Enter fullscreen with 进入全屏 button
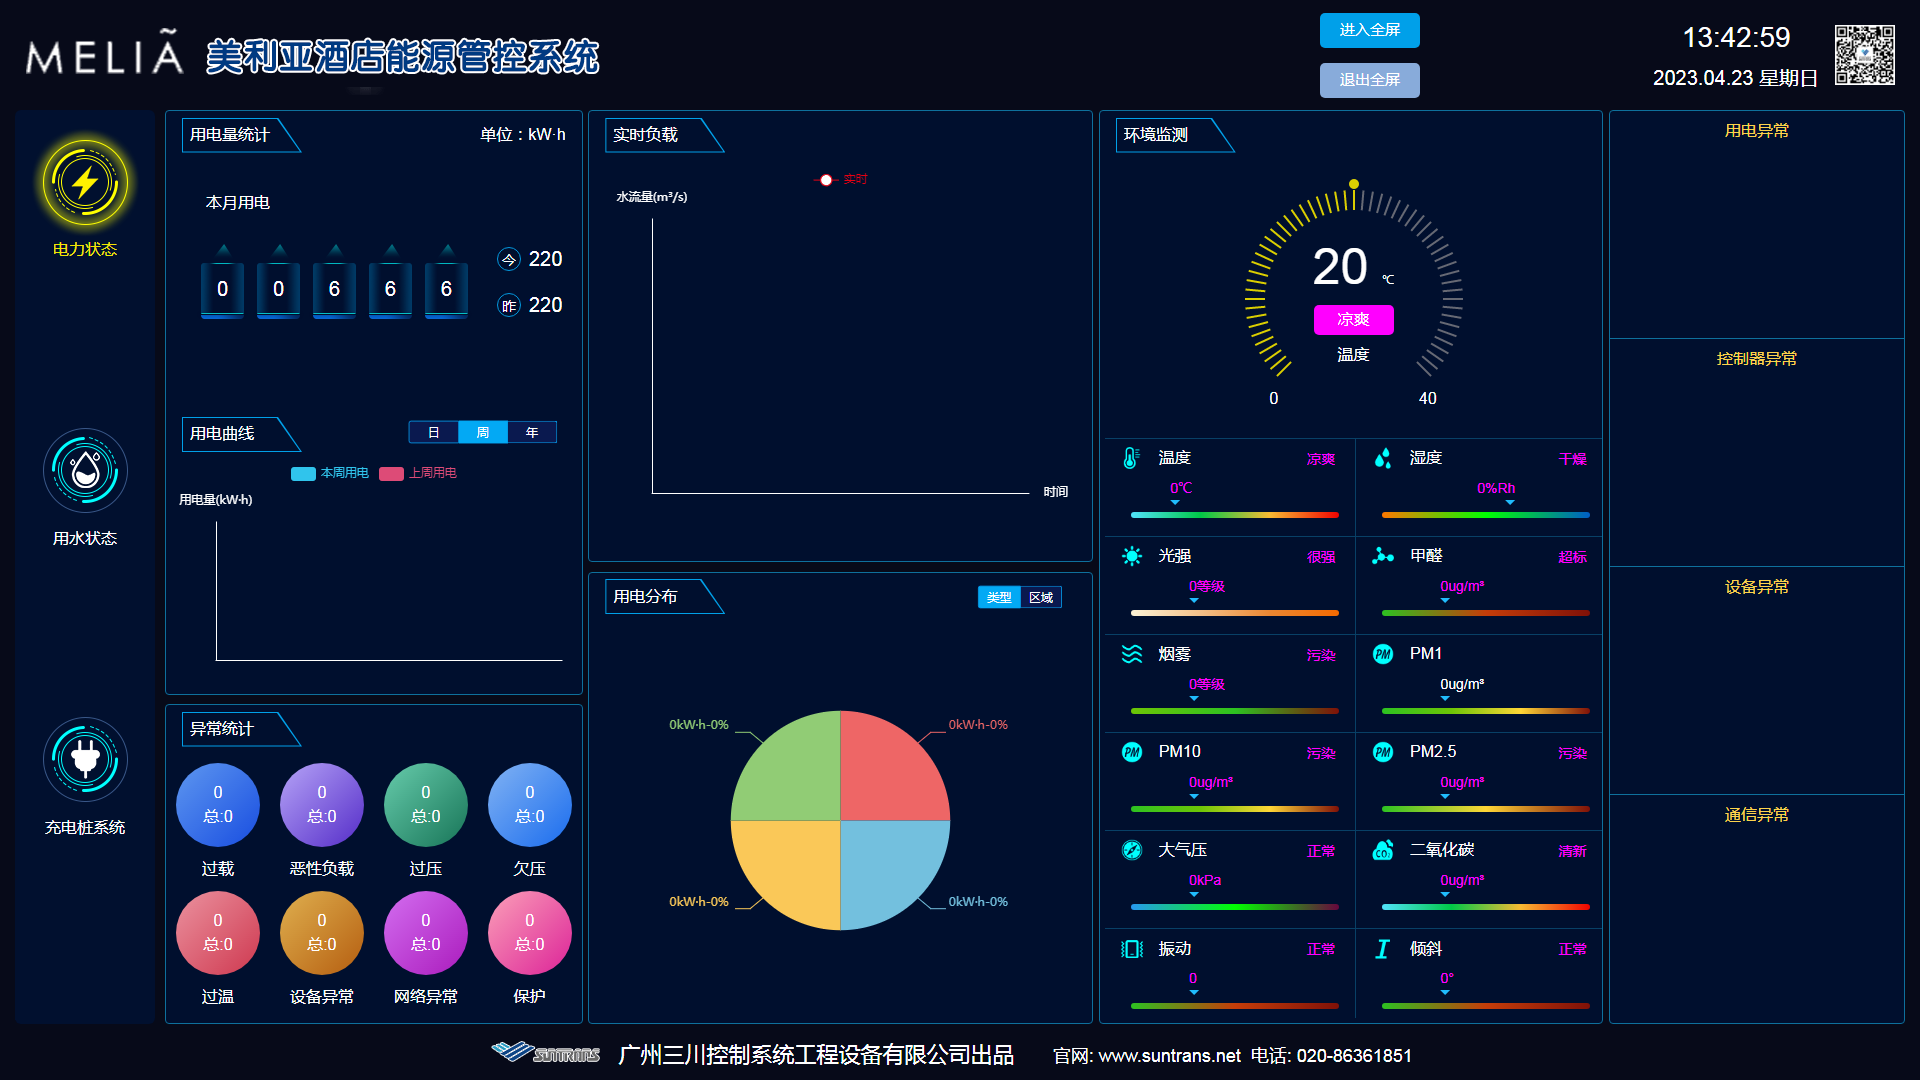 [1369, 30]
